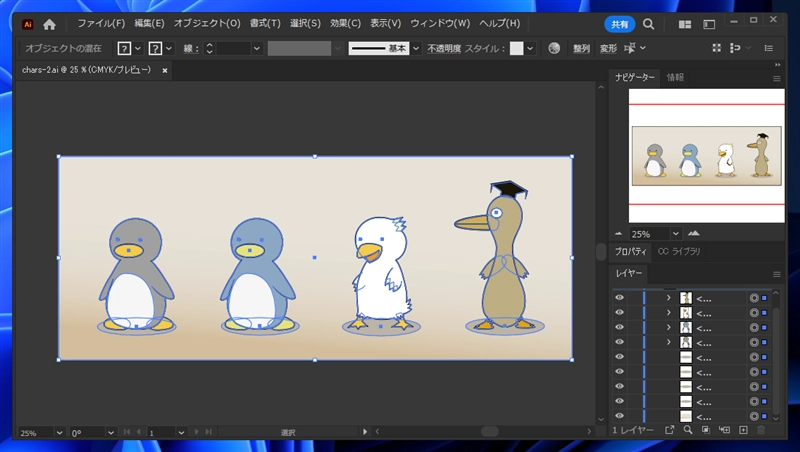Screen dimensions: 800x452
Task: Open the 変形 transform panel link
Action: pos(608,48)
